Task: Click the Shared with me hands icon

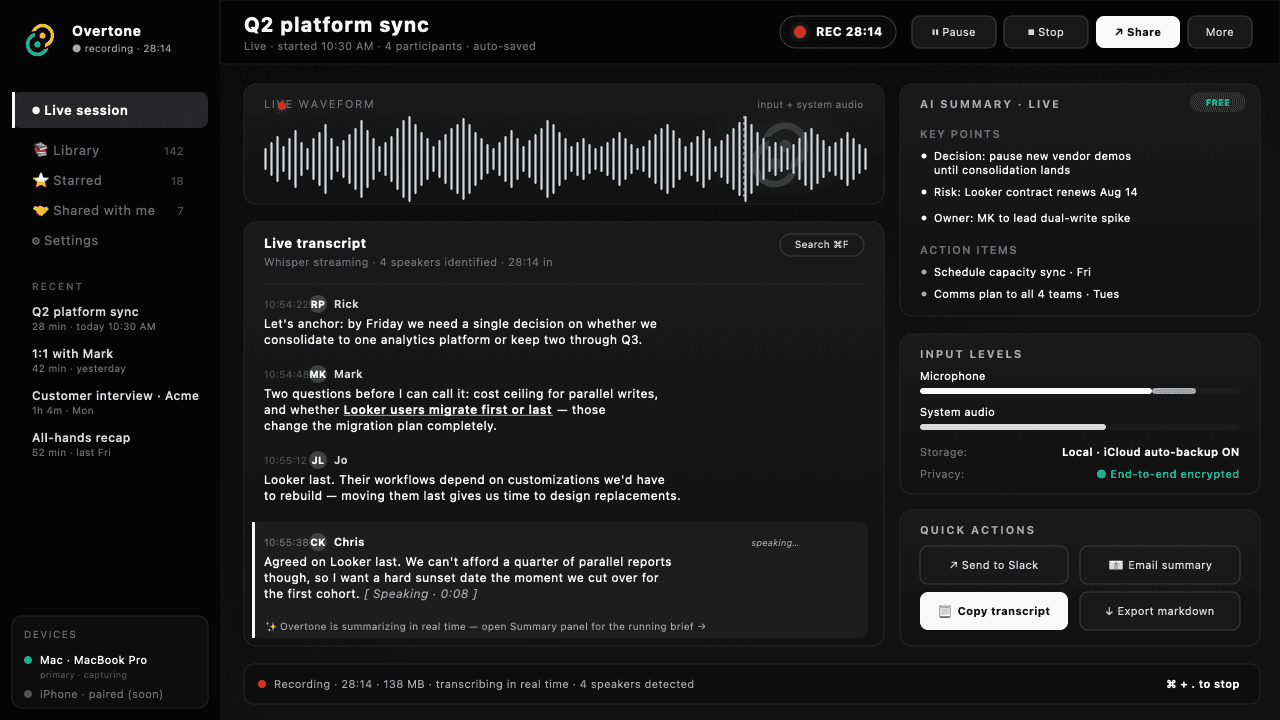Action: (x=40, y=210)
